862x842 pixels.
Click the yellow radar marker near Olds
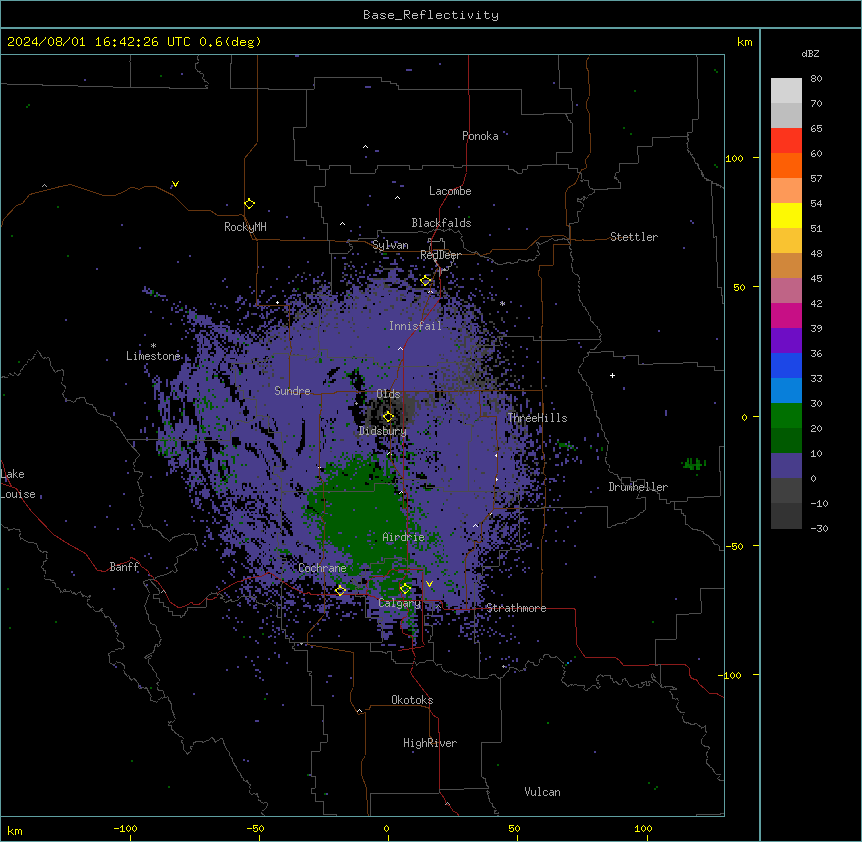[388, 416]
